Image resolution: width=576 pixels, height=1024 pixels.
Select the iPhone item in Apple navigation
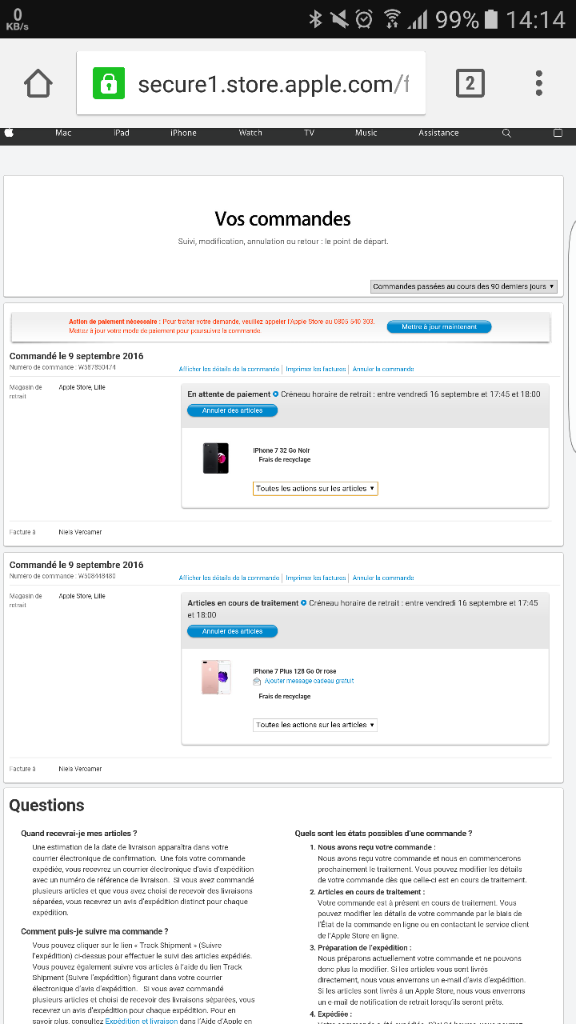[x=183, y=133]
